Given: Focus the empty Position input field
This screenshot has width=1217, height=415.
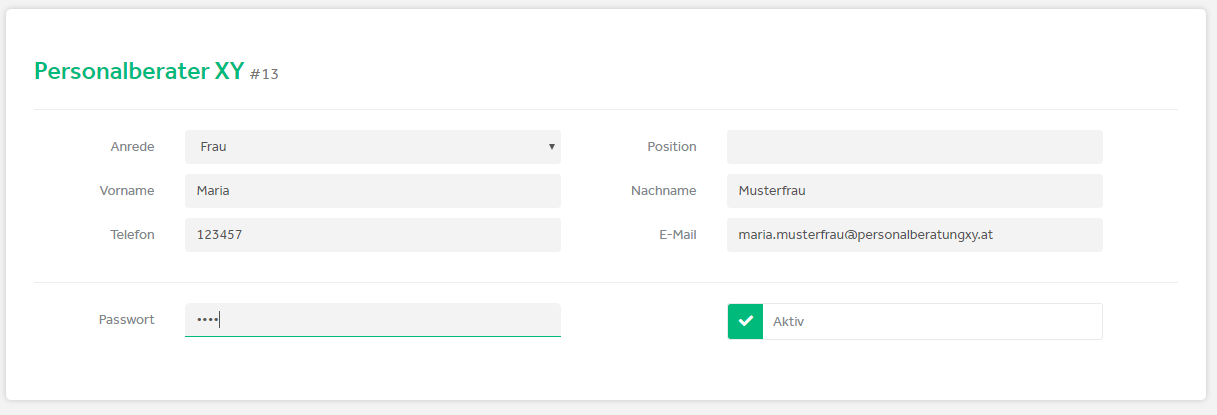Looking at the screenshot, I should click(914, 147).
